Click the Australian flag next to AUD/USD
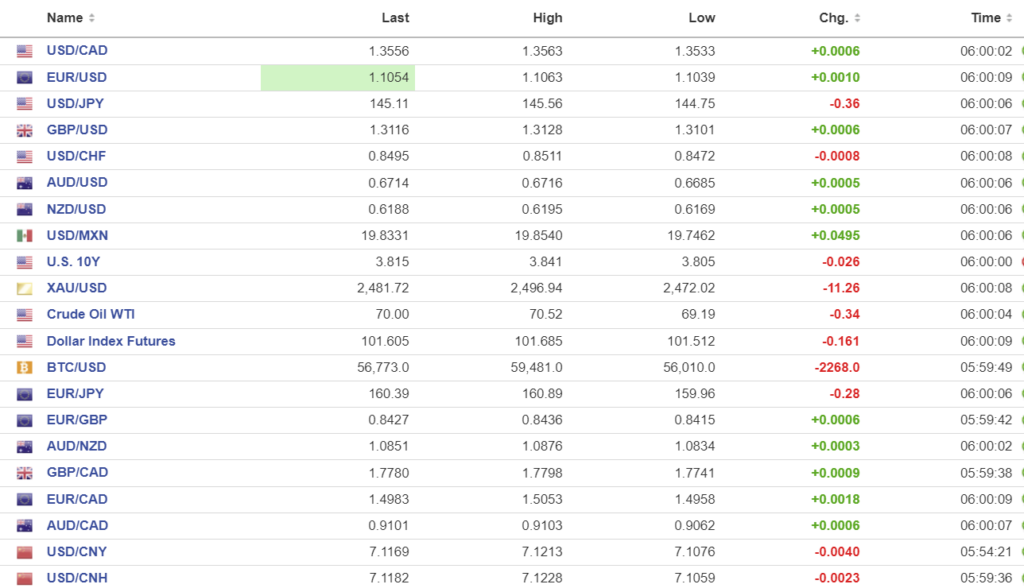Screen dimensions: 1024x588 [25, 183]
